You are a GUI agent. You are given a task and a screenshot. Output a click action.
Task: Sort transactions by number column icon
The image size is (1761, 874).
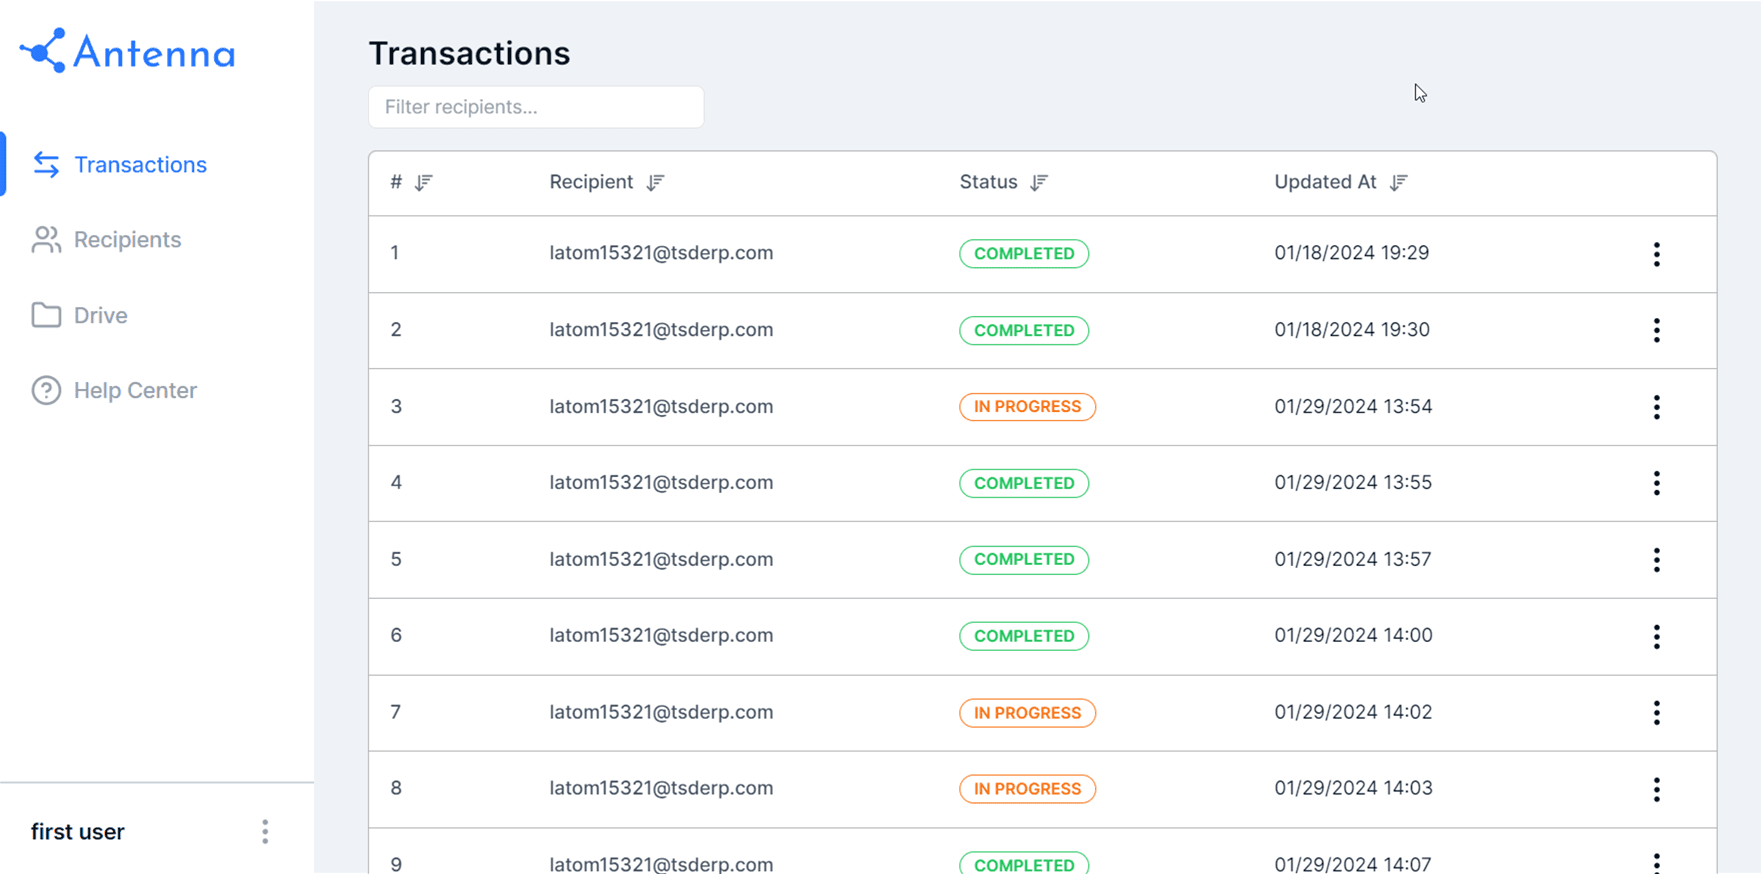(424, 182)
